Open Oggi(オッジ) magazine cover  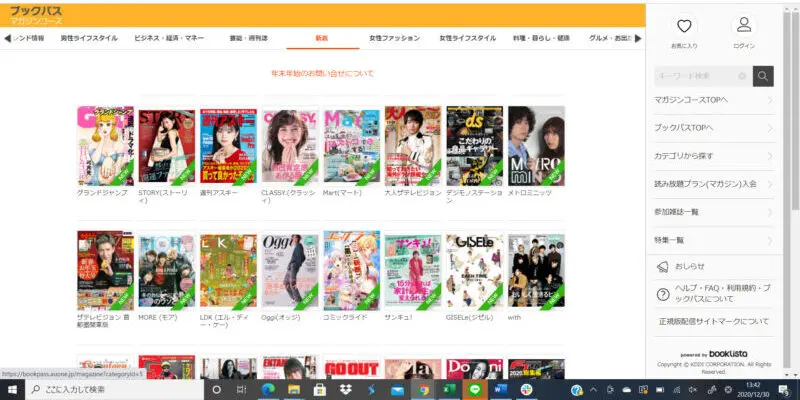(x=290, y=270)
